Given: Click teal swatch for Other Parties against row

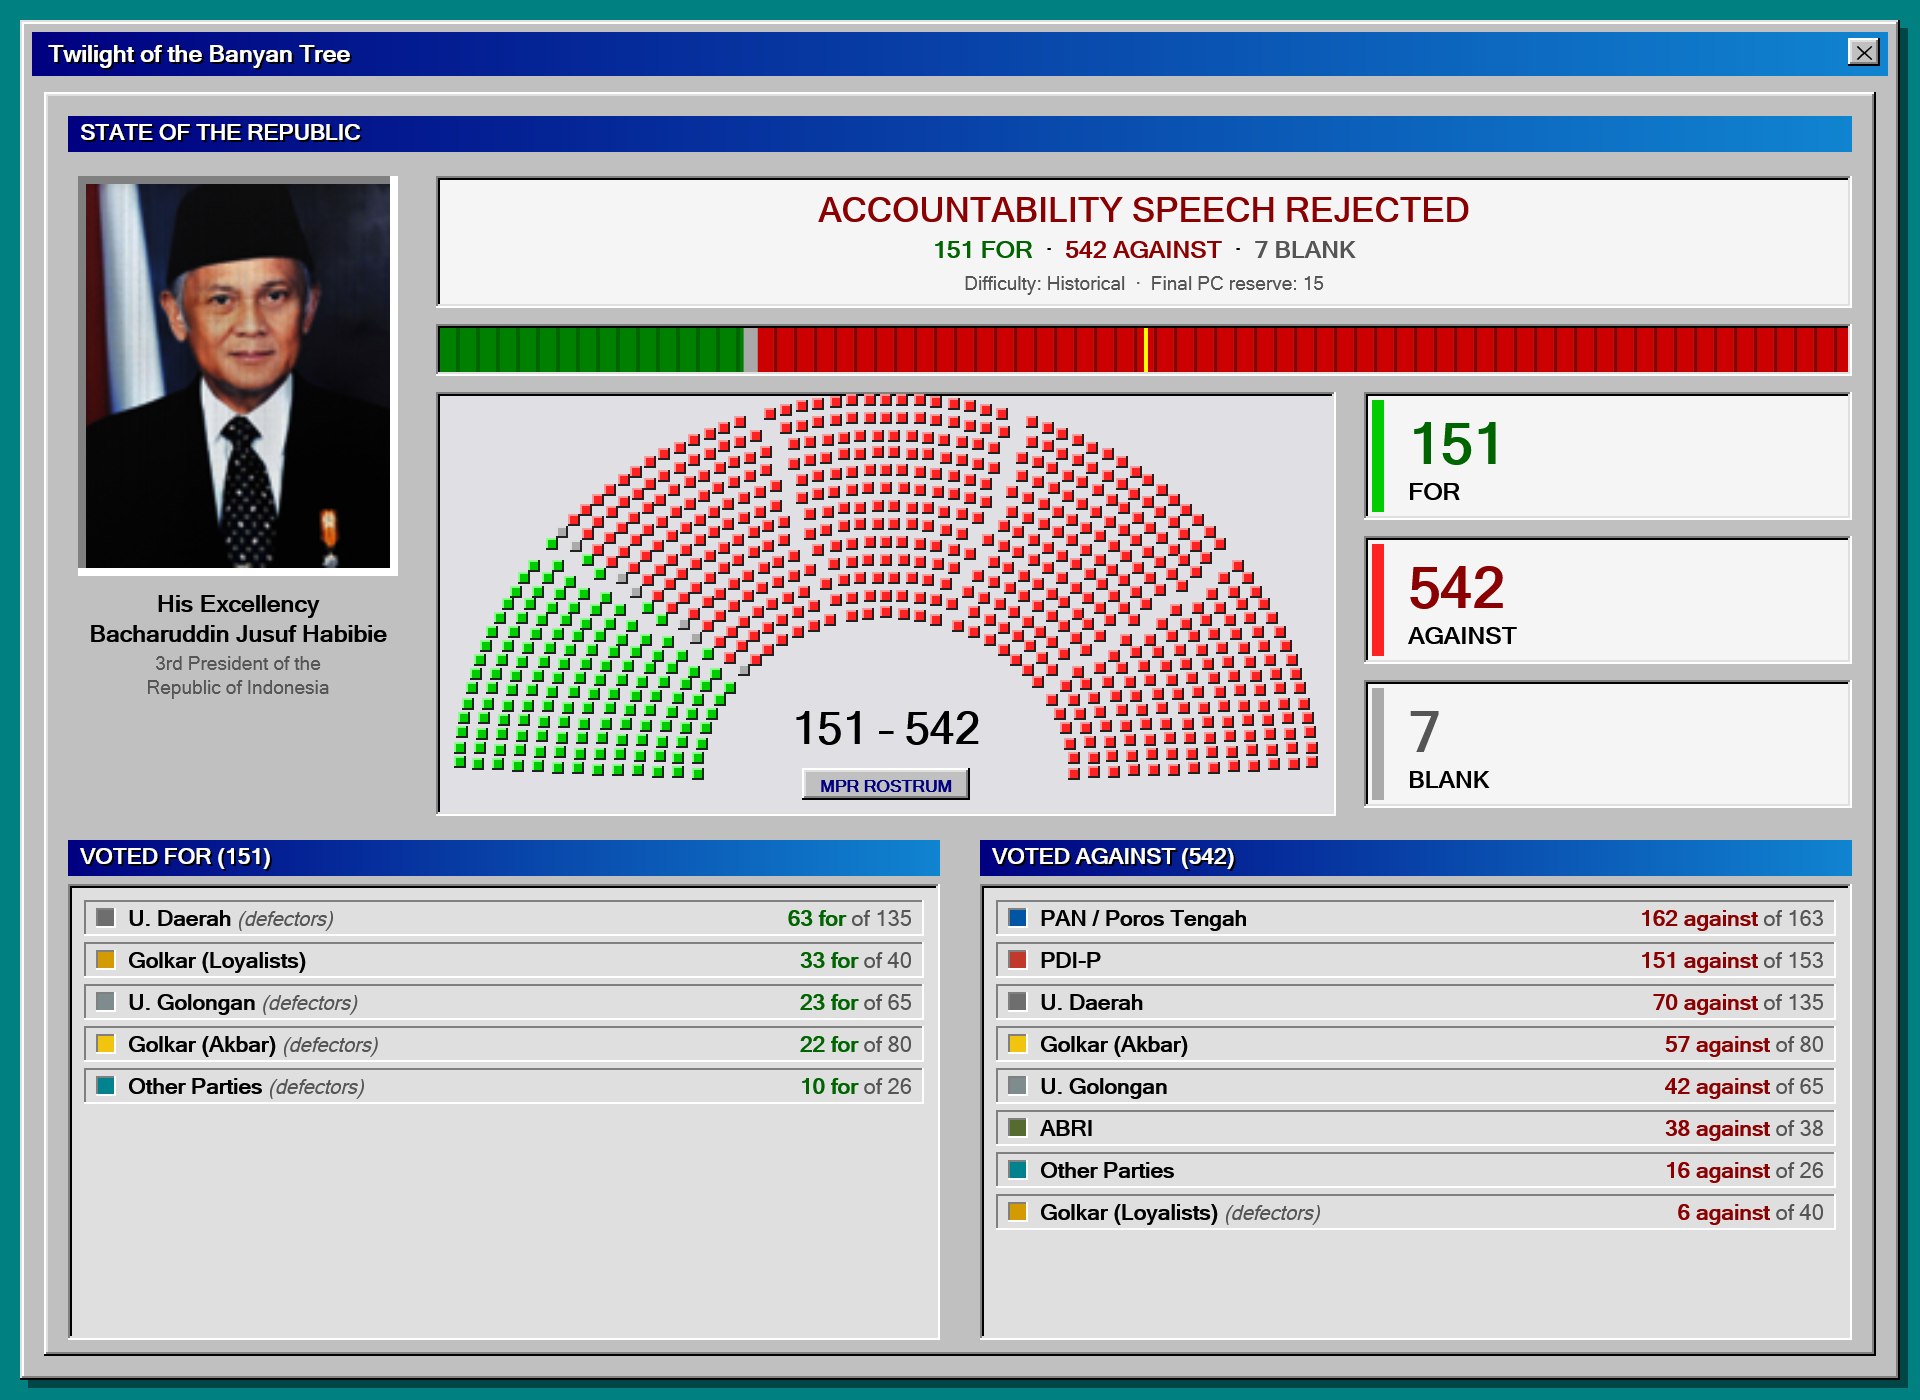Looking at the screenshot, I should tap(1017, 1169).
